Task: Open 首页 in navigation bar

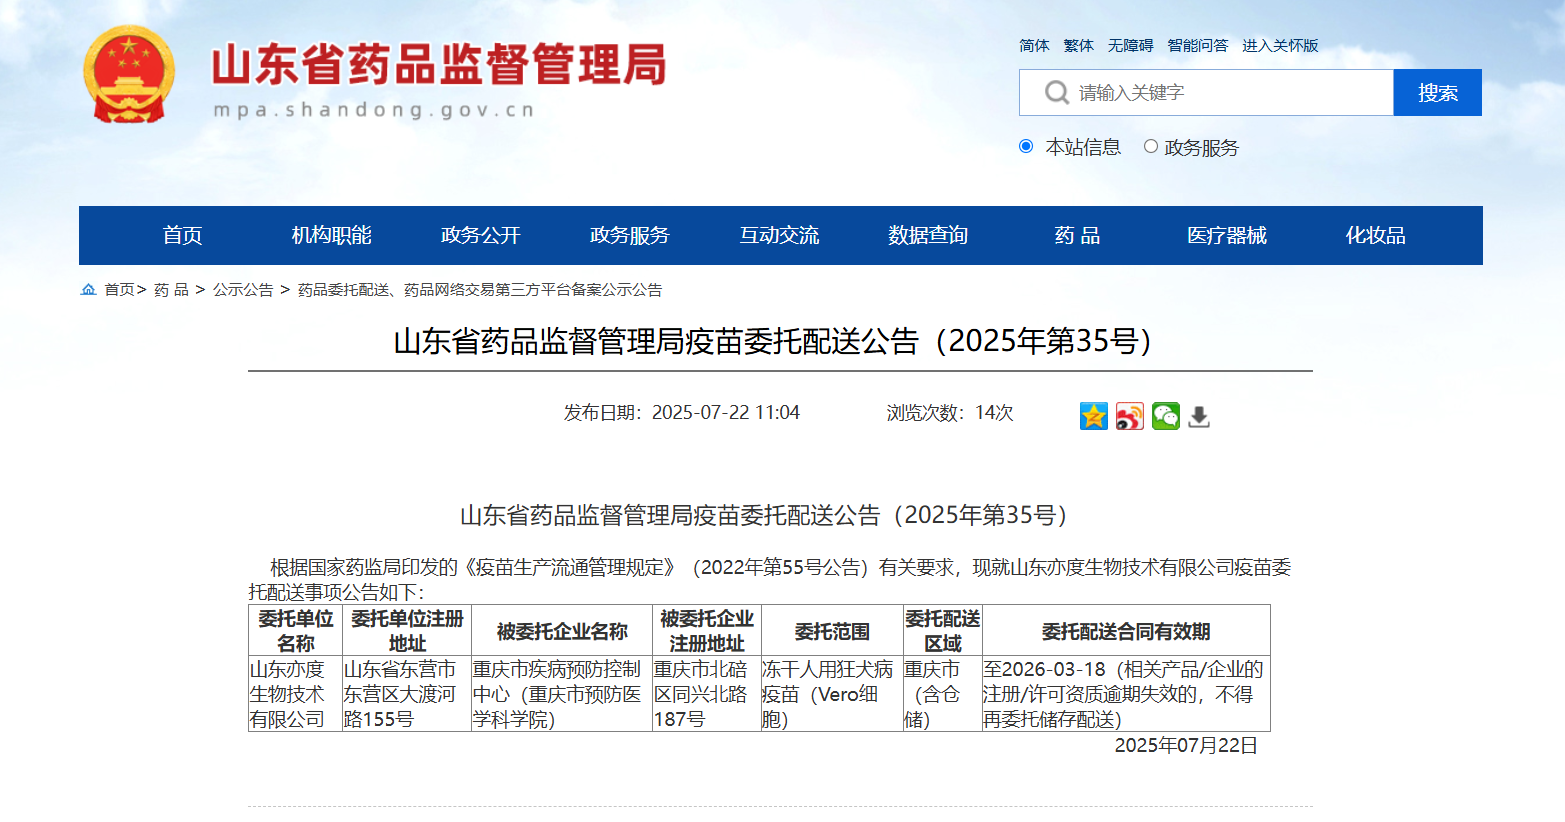Action: pos(183,235)
